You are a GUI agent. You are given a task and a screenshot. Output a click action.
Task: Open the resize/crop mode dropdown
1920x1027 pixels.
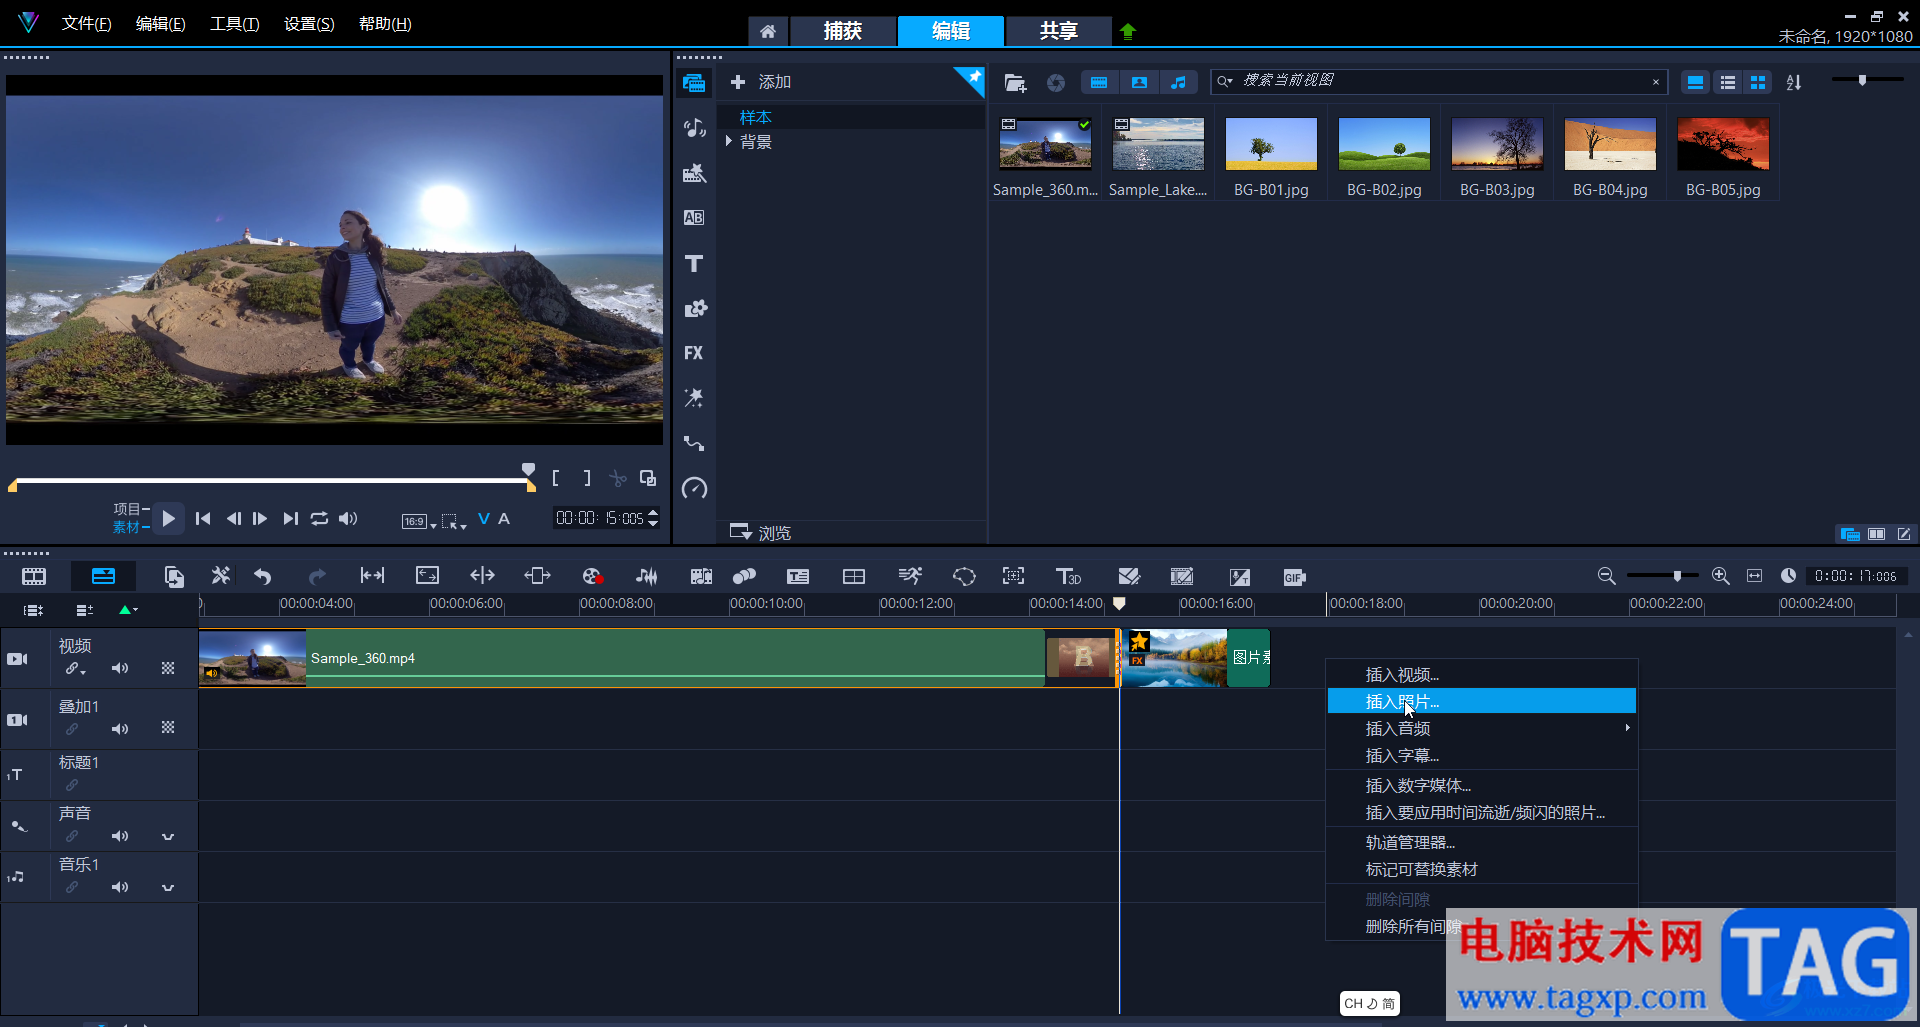454,521
